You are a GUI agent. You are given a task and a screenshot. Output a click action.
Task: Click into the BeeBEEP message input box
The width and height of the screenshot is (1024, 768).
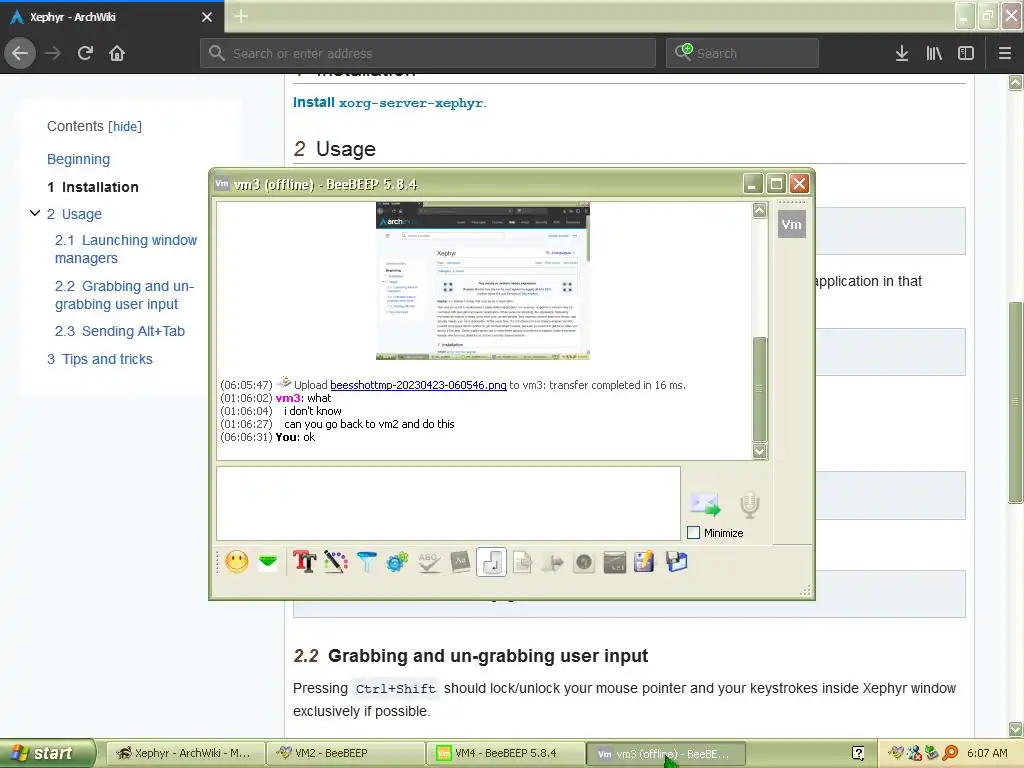pos(448,504)
